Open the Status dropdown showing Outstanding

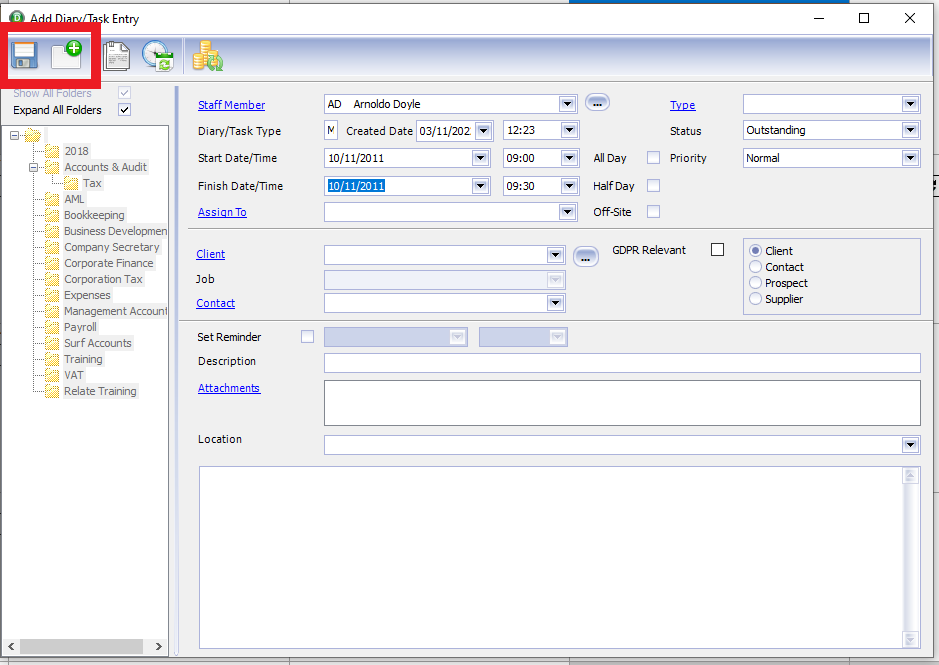click(910, 130)
